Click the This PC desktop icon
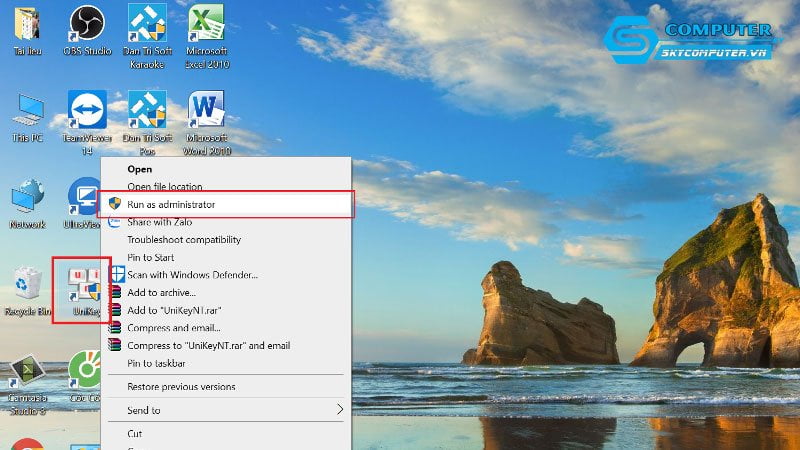The image size is (800, 450). coord(27,110)
